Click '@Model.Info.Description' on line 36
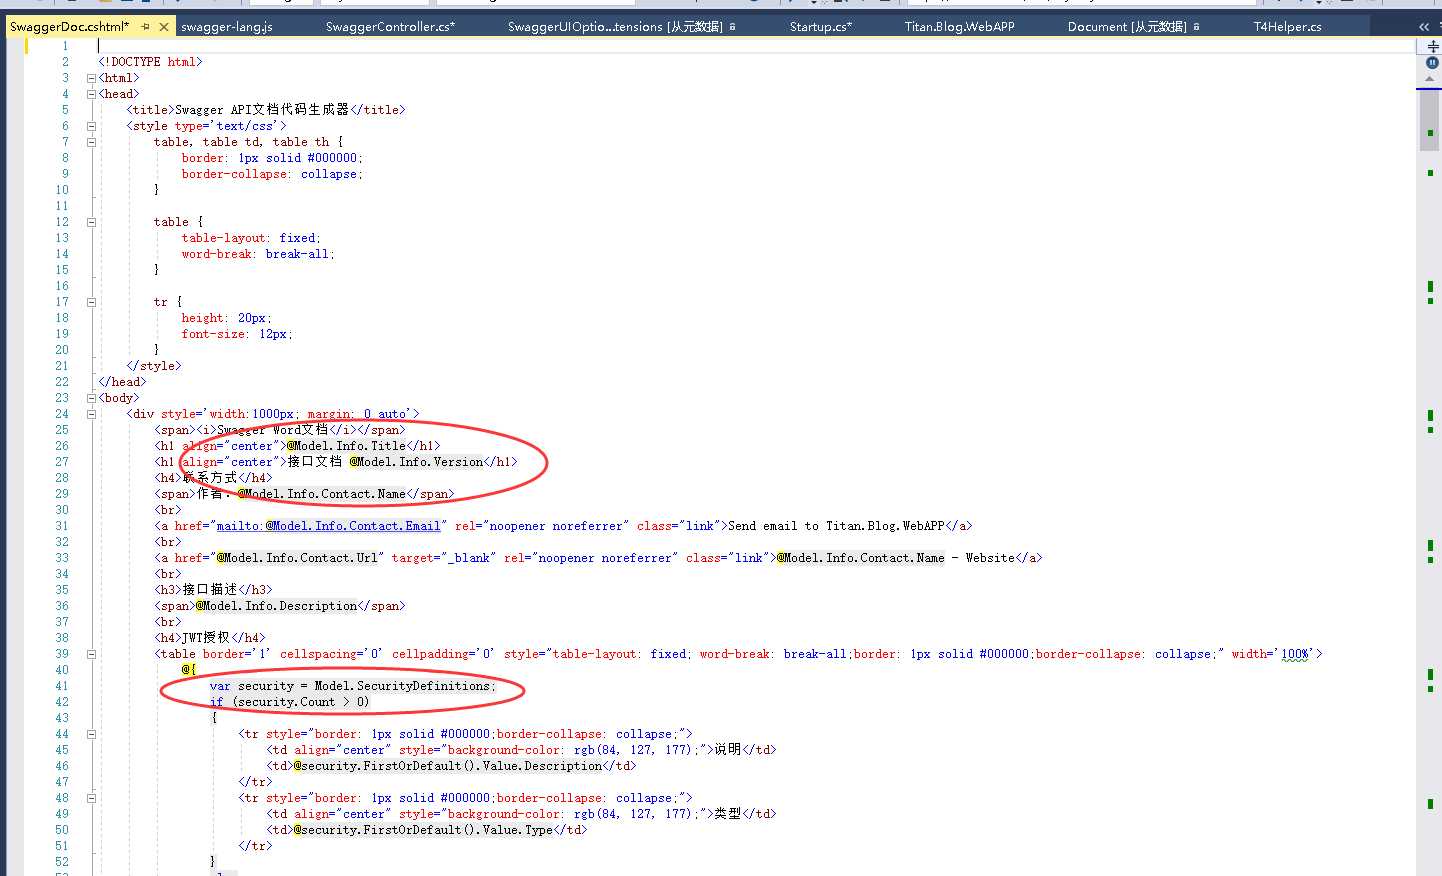Image resolution: width=1442 pixels, height=876 pixels. point(276,606)
